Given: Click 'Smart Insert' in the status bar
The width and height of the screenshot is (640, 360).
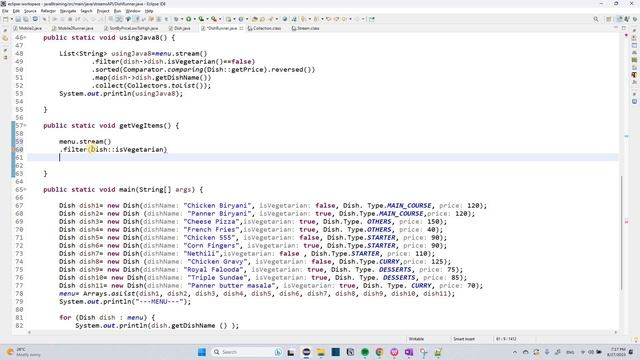Looking at the screenshot, I should (x=464, y=339).
